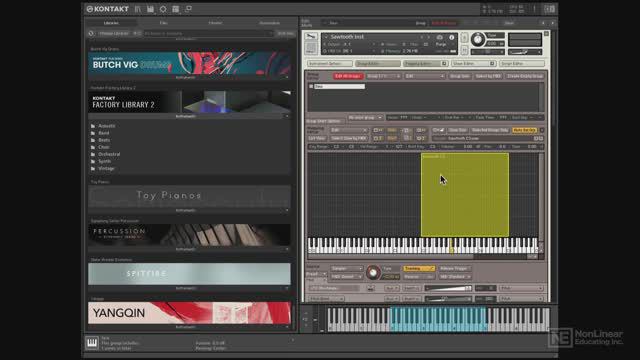Toggle the browser panel icon
Viewport: 640px width, 360px height.
click(x=138, y=9)
